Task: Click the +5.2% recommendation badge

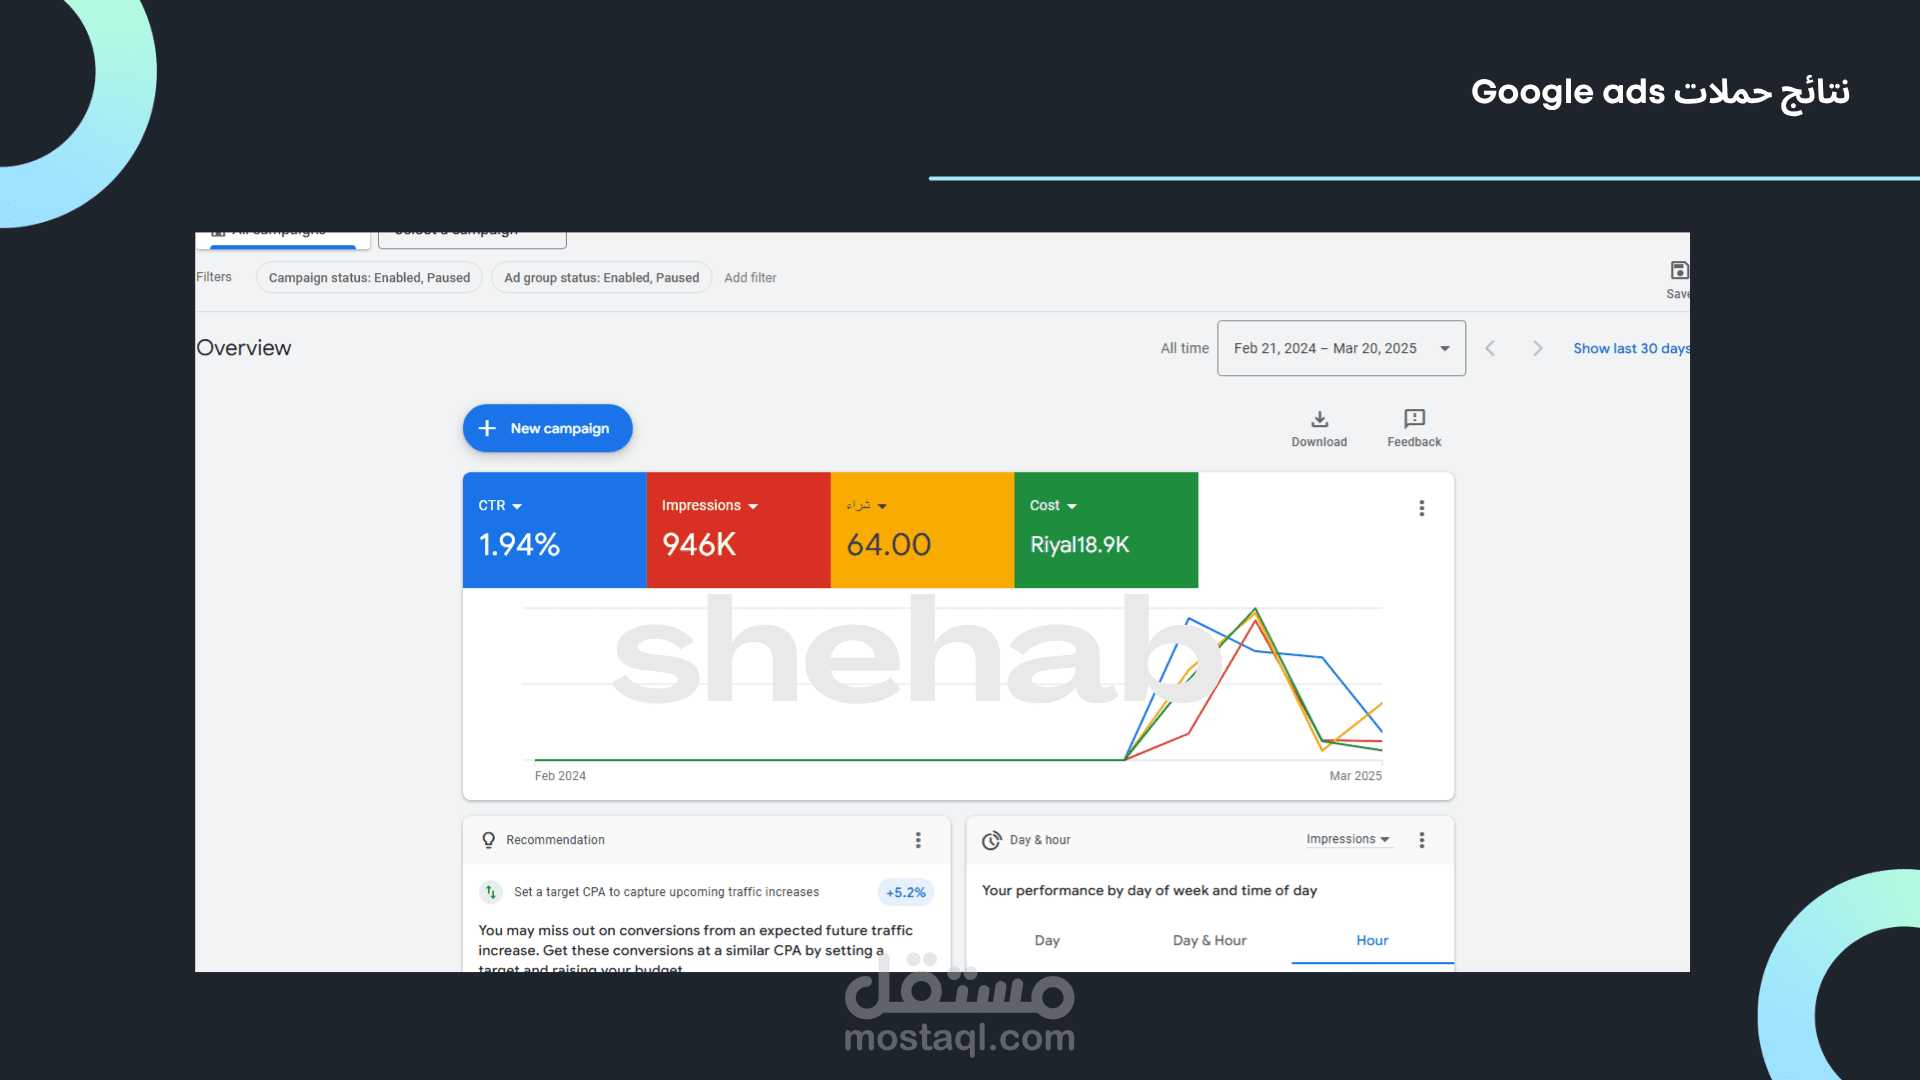Action: [906, 892]
